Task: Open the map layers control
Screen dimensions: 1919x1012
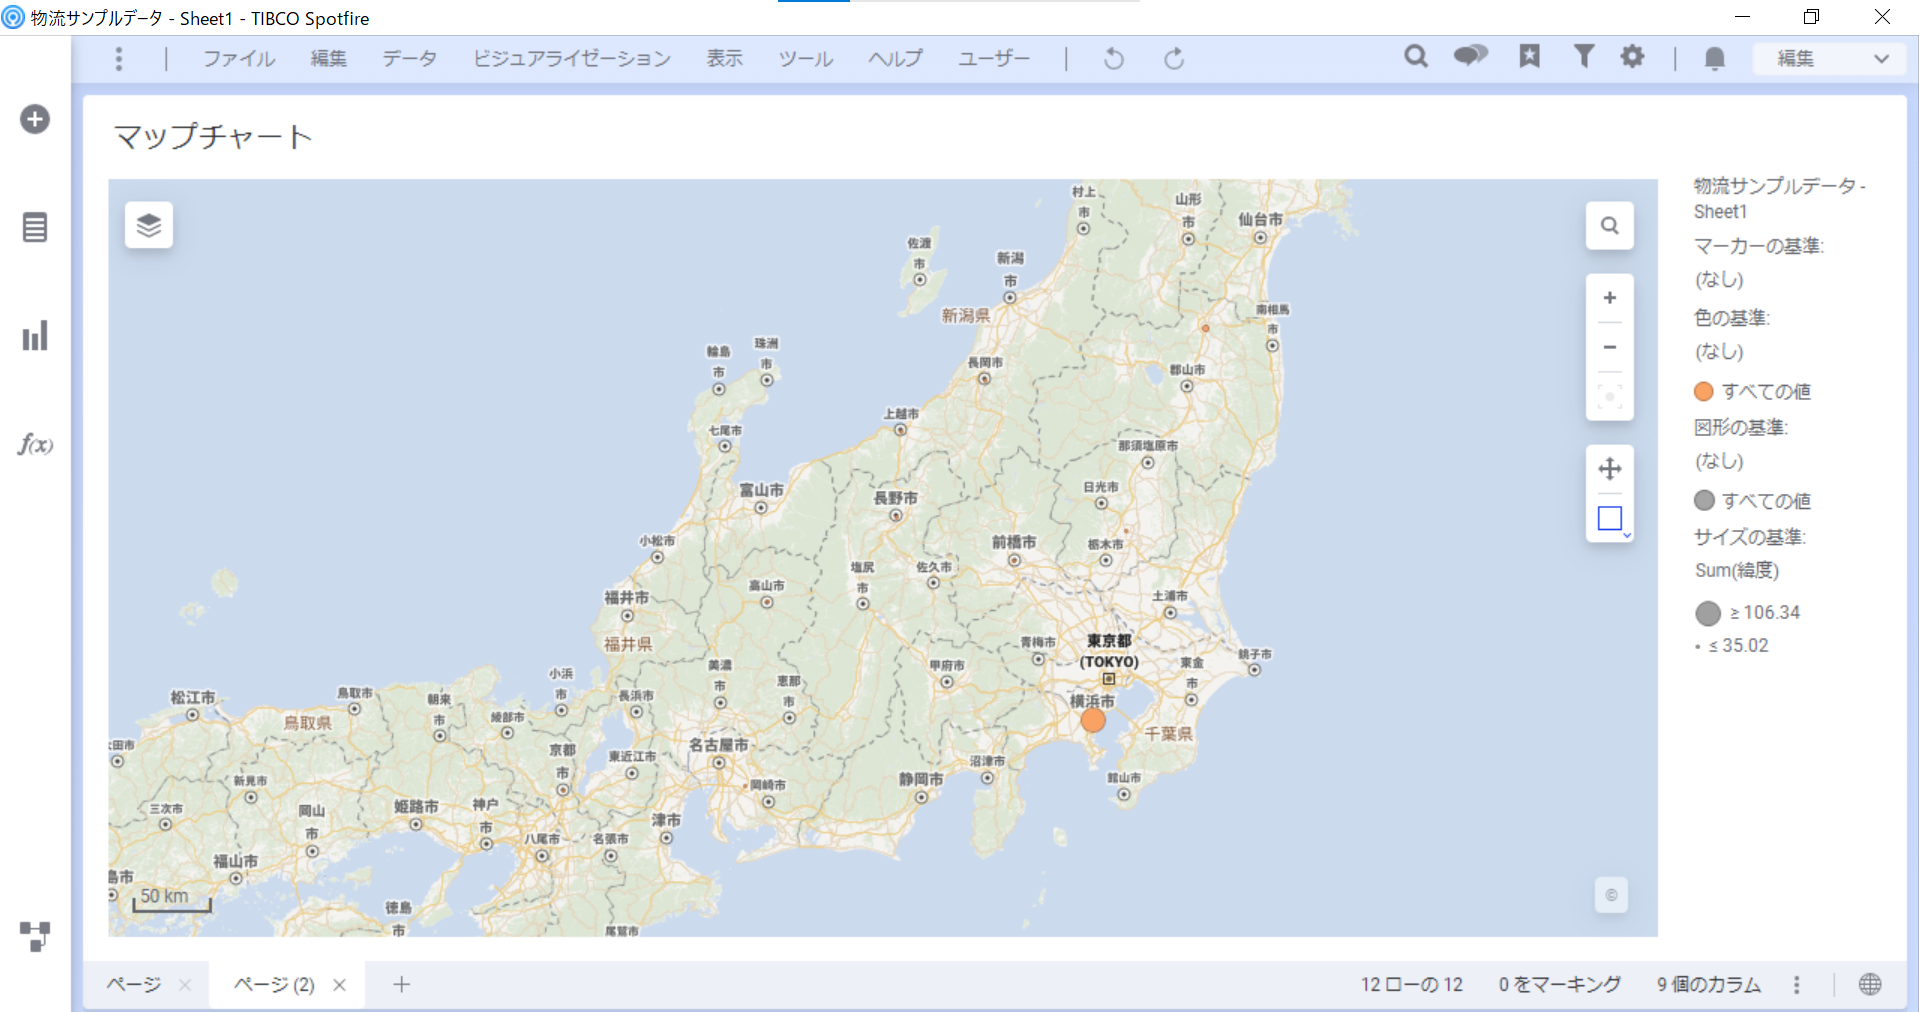Action: pyautogui.click(x=148, y=225)
